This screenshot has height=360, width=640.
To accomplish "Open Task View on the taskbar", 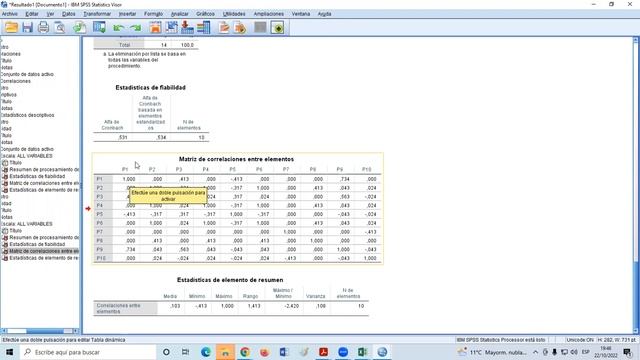I will coord(186,352).
